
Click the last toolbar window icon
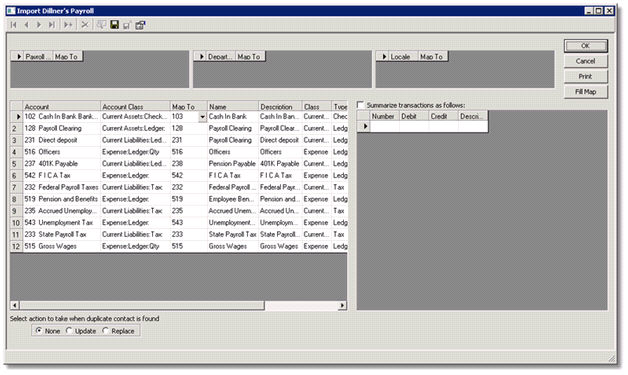(140, 25)
